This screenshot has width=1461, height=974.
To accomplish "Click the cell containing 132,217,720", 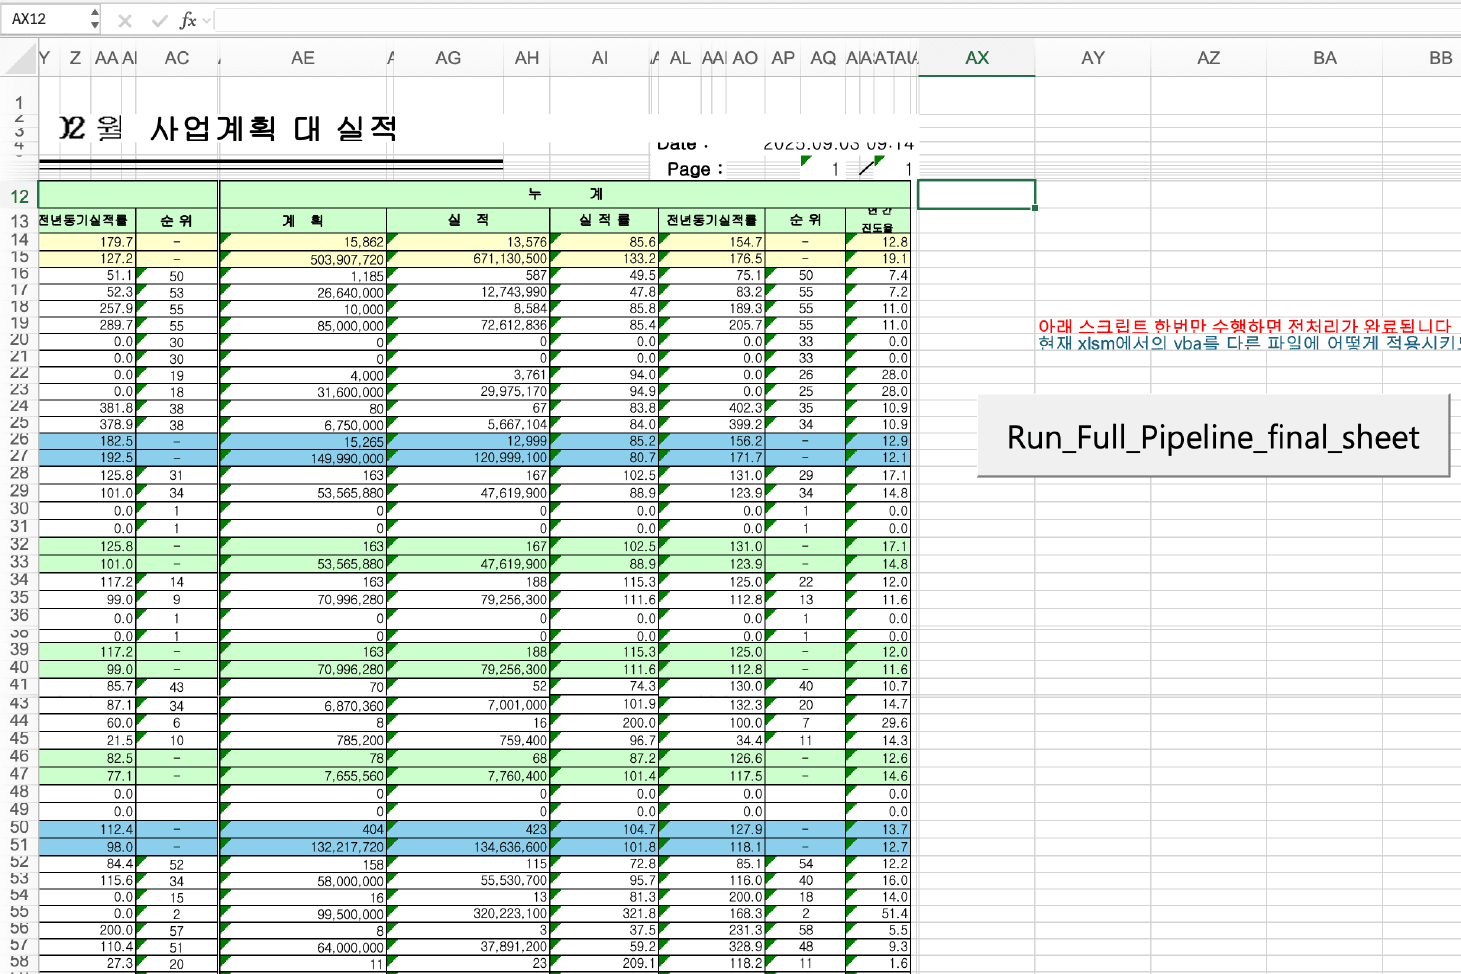I will point(303,847).
